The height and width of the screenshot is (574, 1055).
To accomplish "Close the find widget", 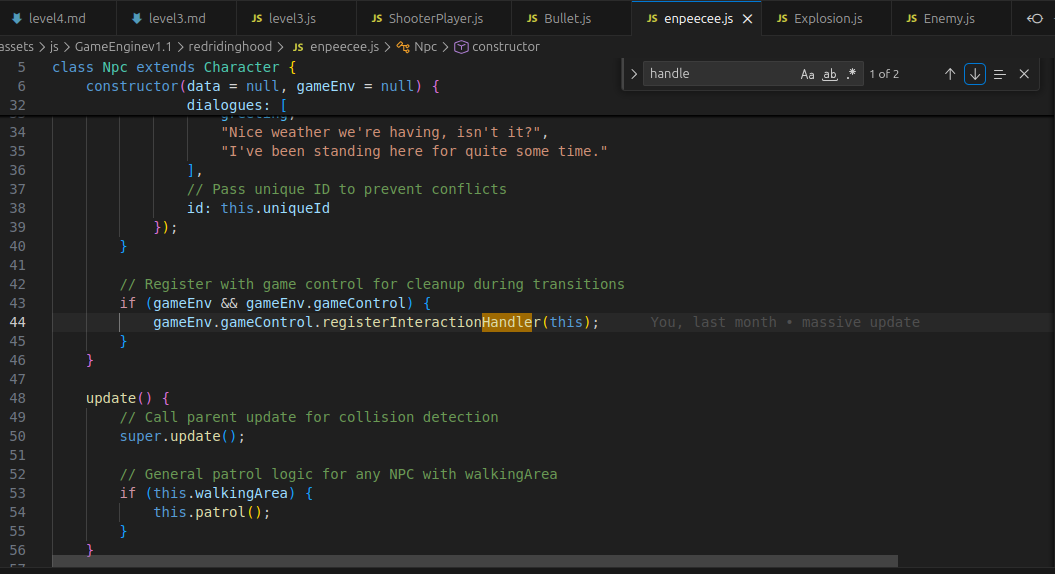I will pos(1024,74).
